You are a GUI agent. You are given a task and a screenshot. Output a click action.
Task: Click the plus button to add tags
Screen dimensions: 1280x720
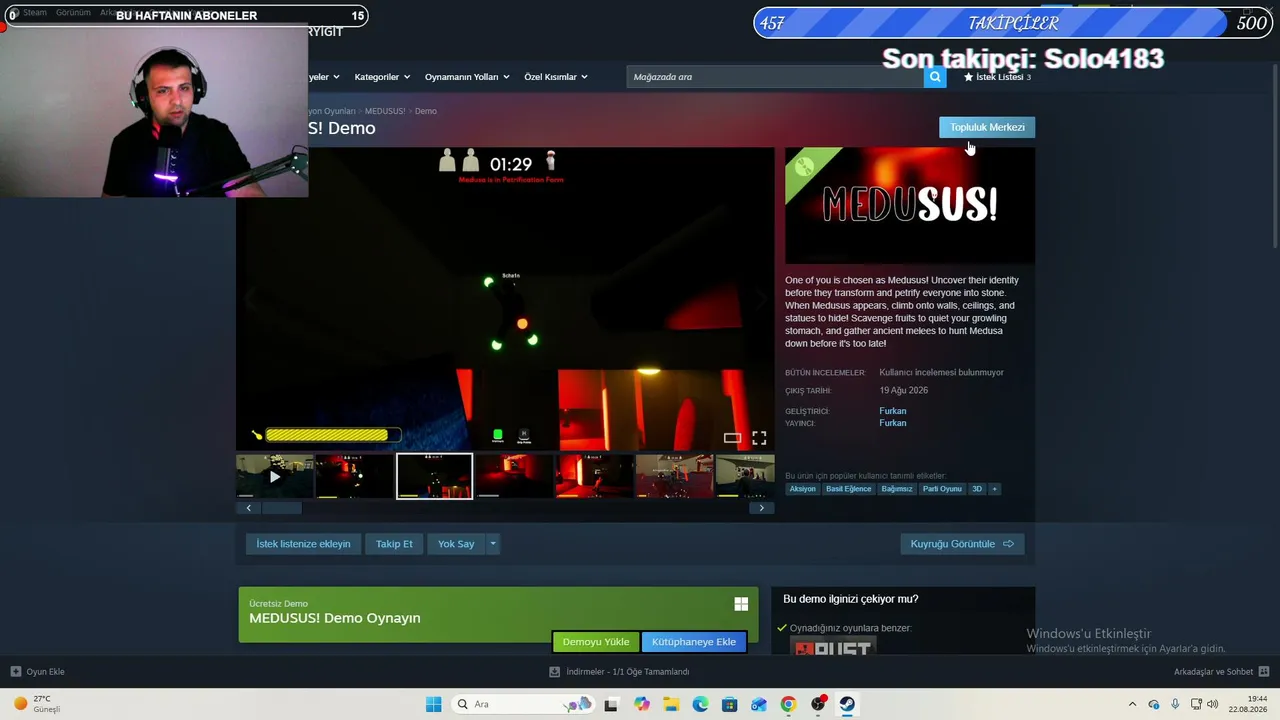[x=994, y=489]
